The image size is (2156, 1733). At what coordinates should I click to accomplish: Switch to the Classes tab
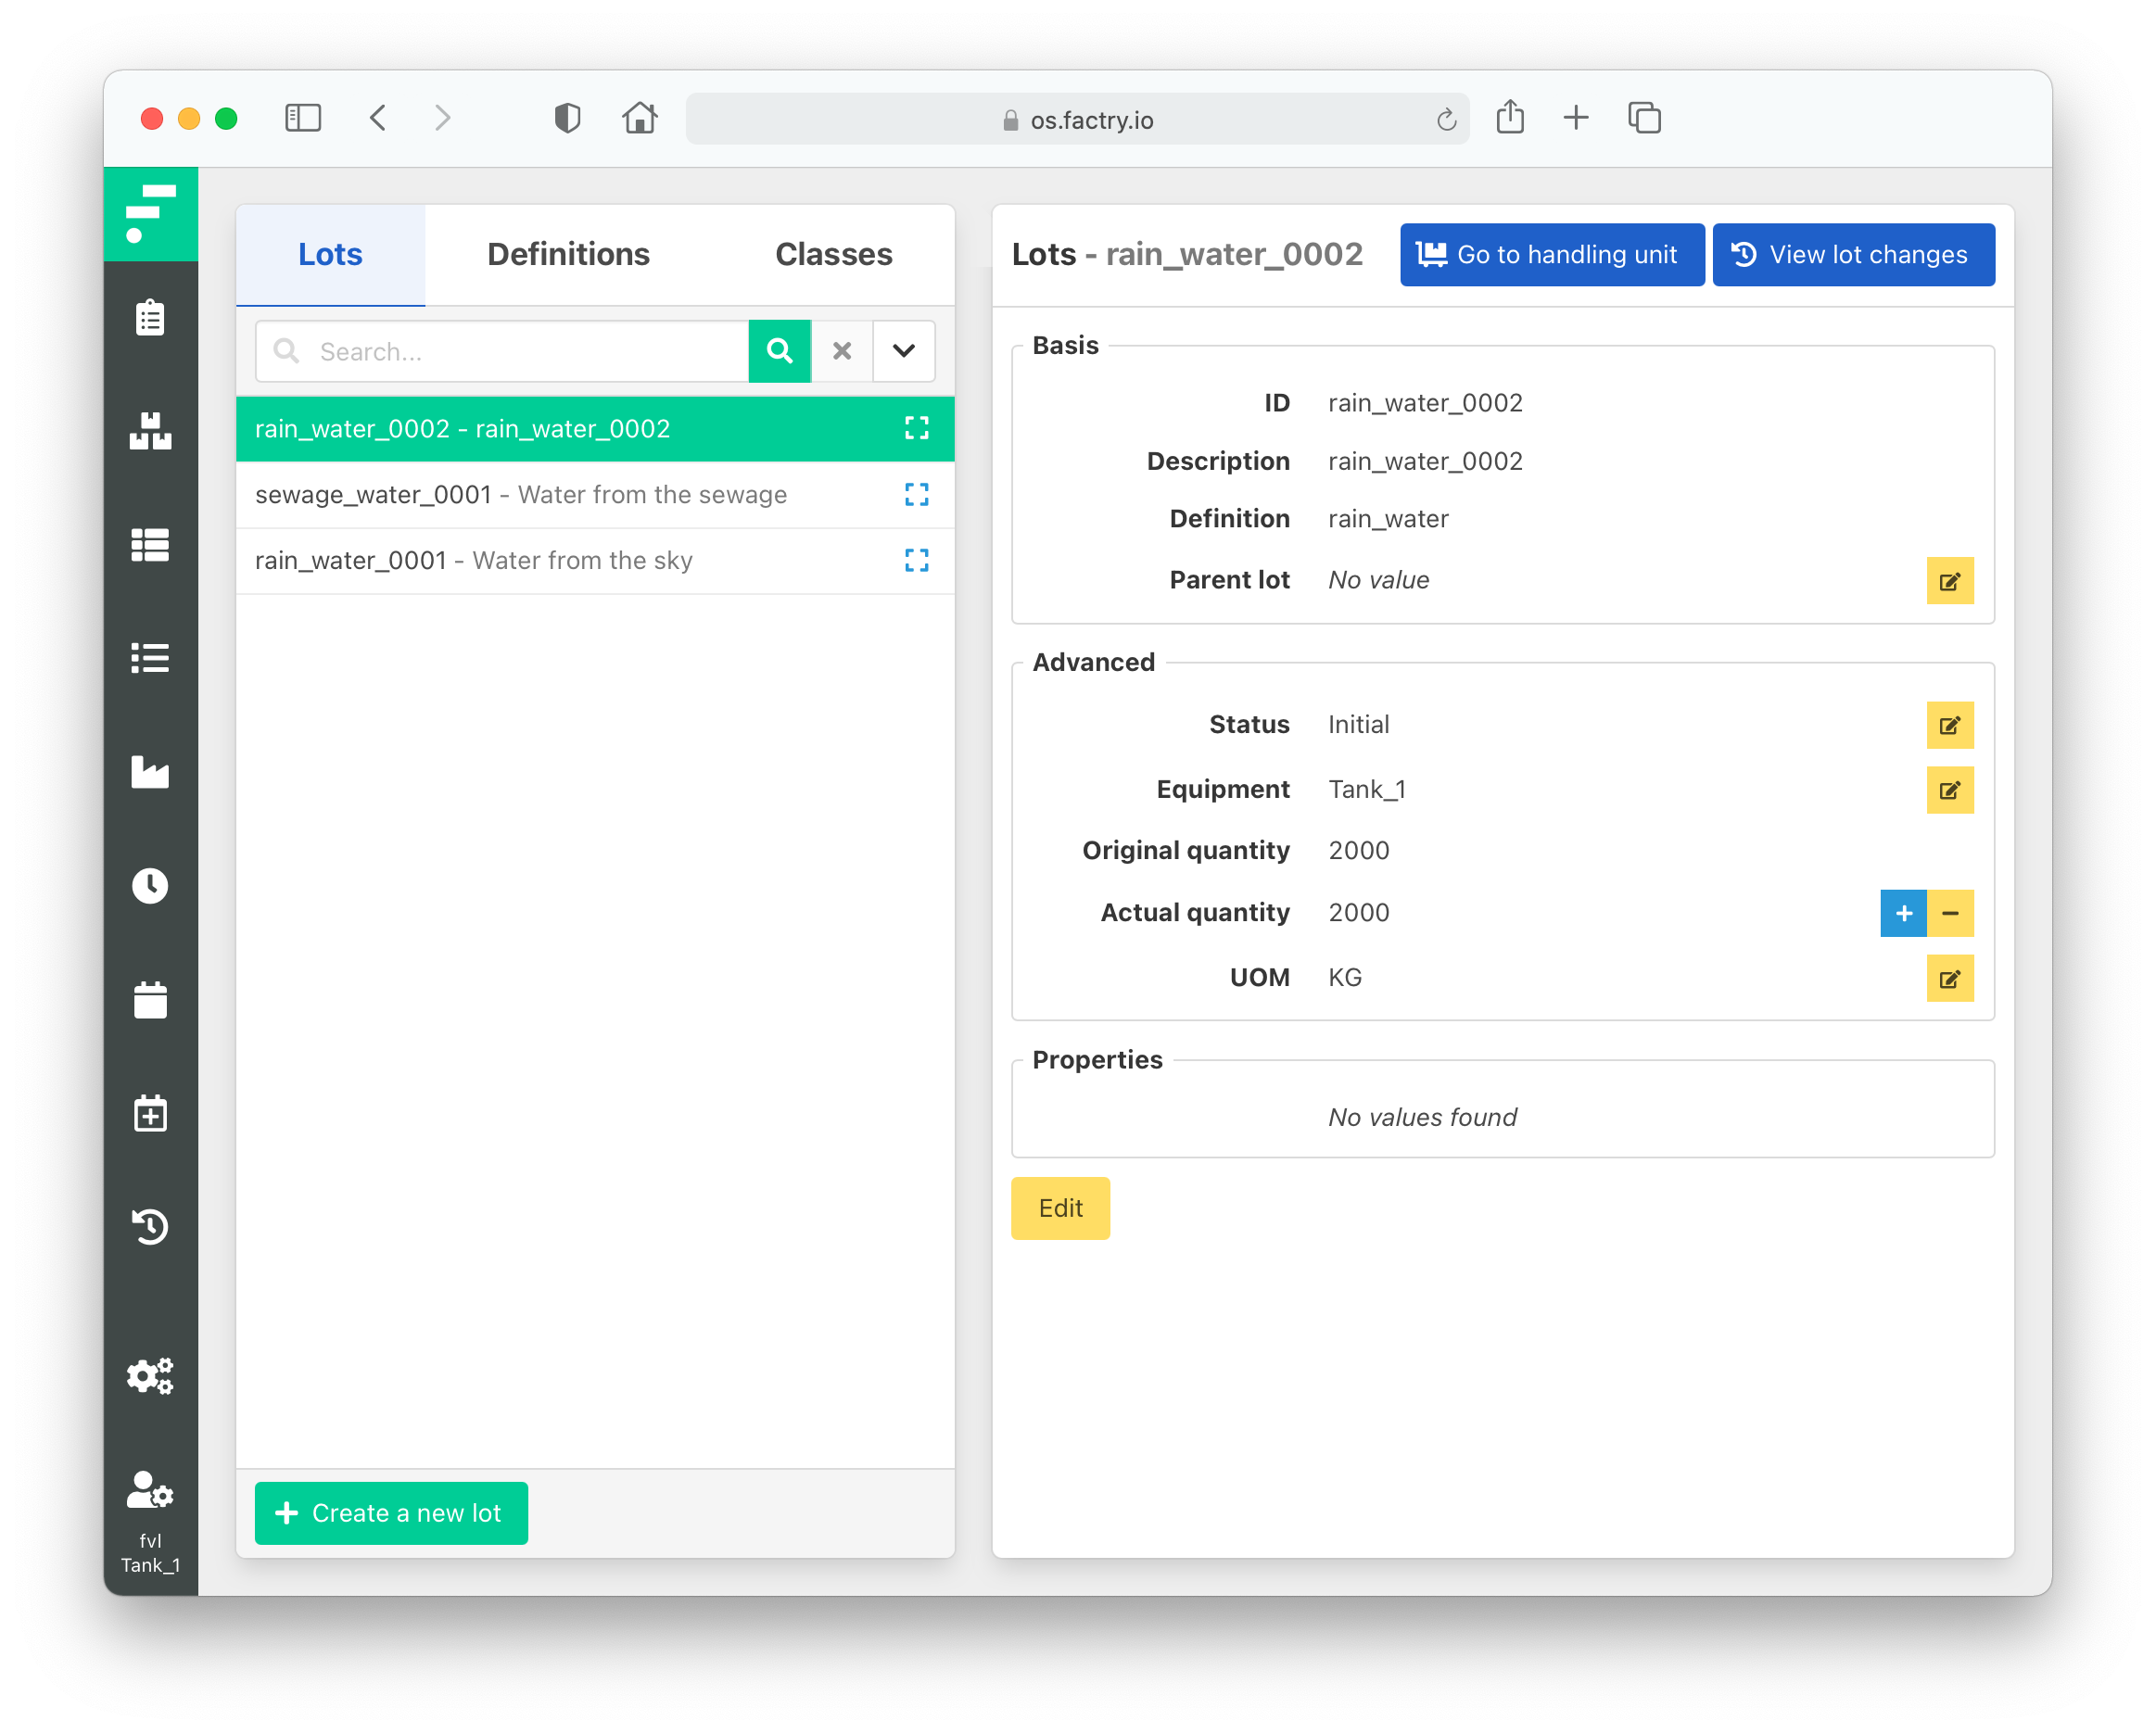[833, 254]
